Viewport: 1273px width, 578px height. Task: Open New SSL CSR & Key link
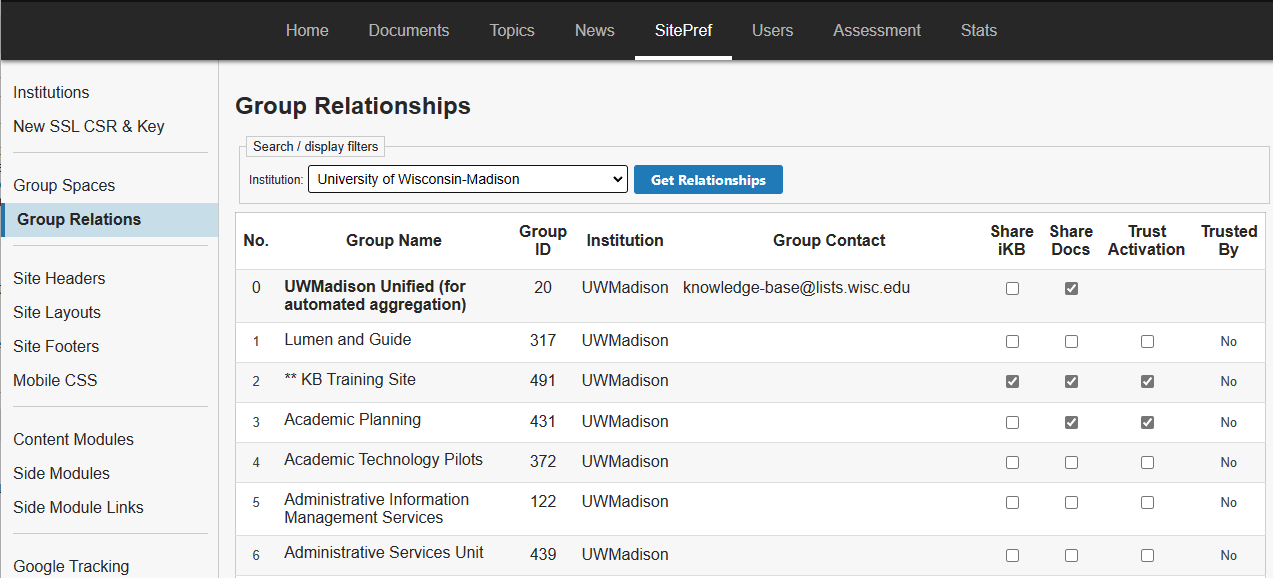tap(89, 126)
